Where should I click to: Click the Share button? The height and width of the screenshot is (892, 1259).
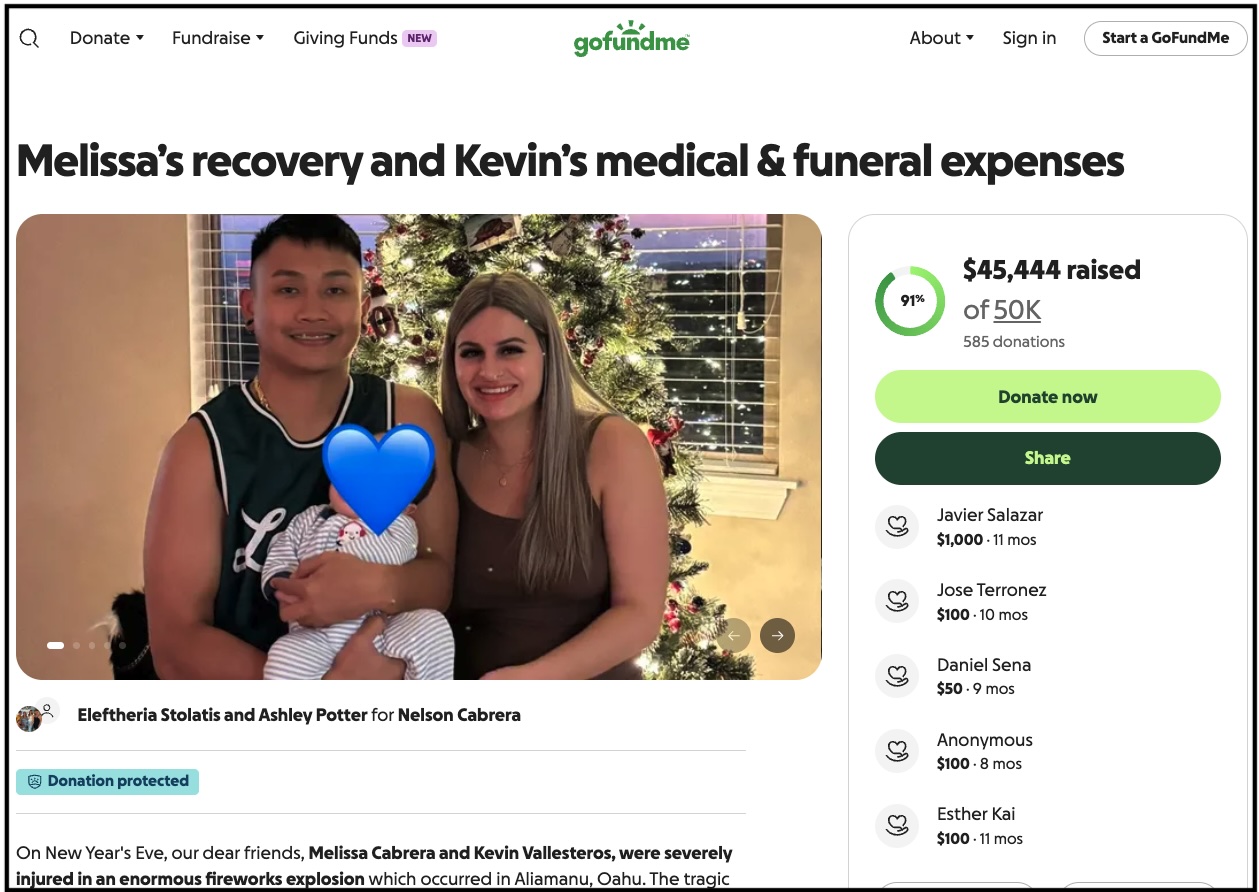1047,458
